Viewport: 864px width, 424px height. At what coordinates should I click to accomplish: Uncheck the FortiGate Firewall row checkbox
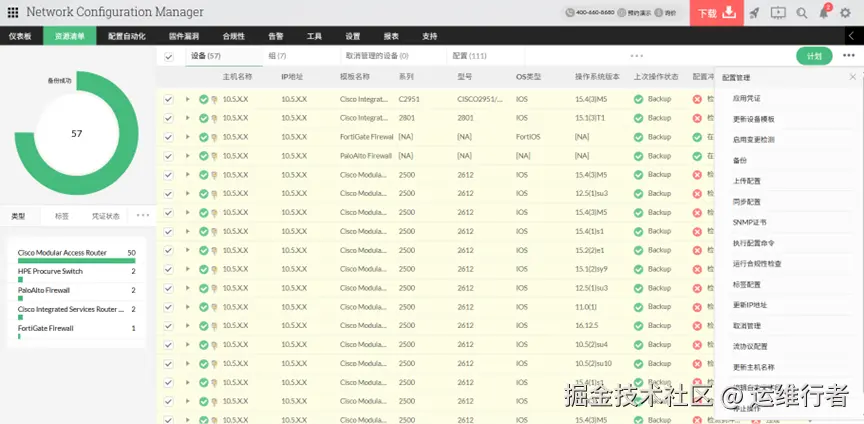click(x=169, y=137)
